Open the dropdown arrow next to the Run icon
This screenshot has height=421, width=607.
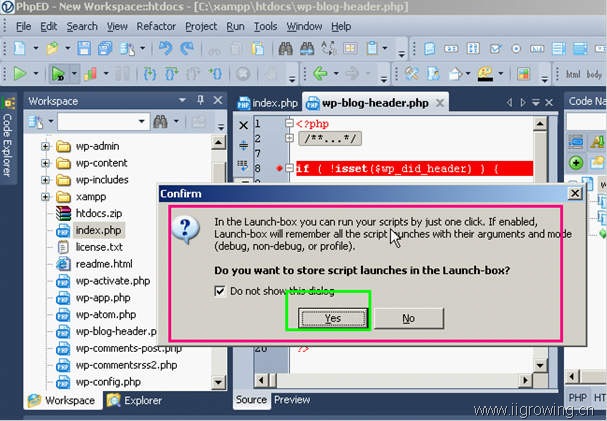click(x=36, y=74)
